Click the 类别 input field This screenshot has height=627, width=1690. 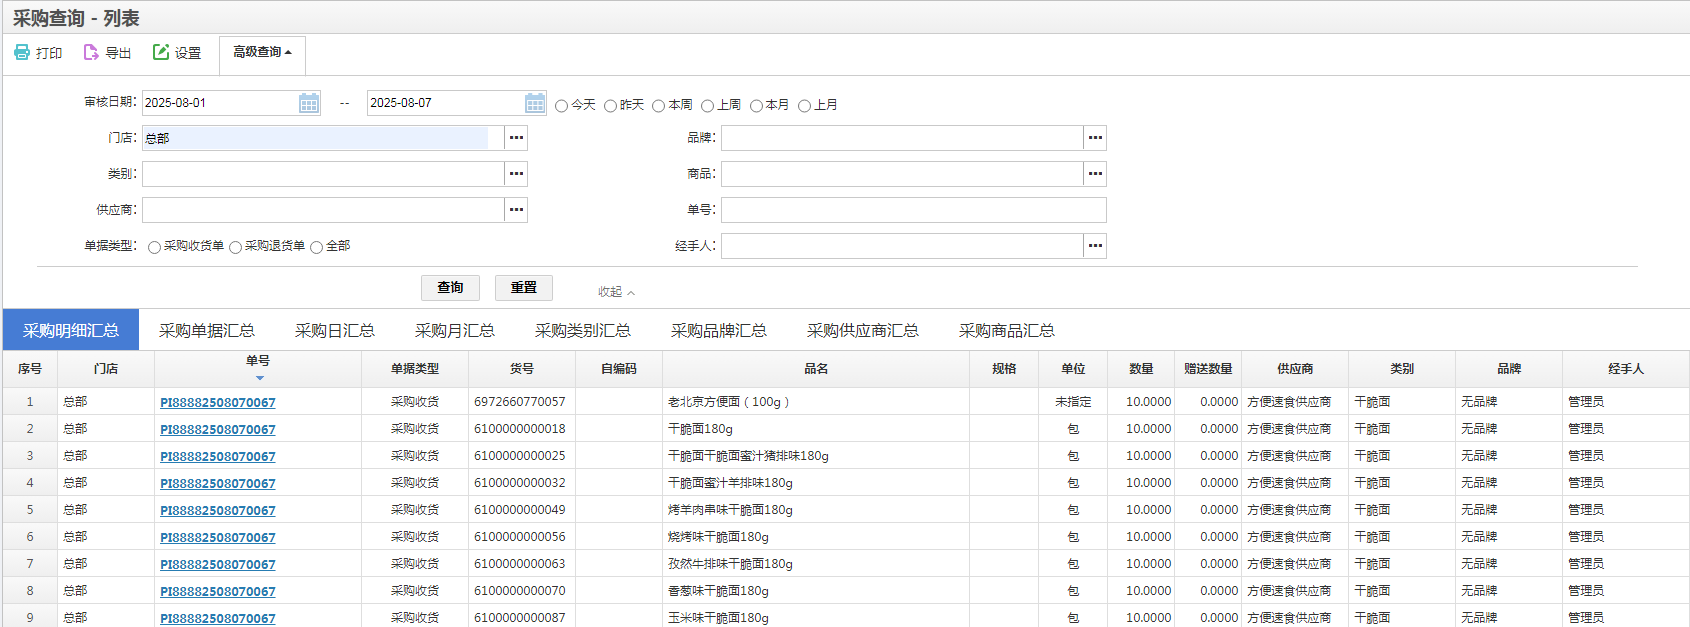(323, 174)
